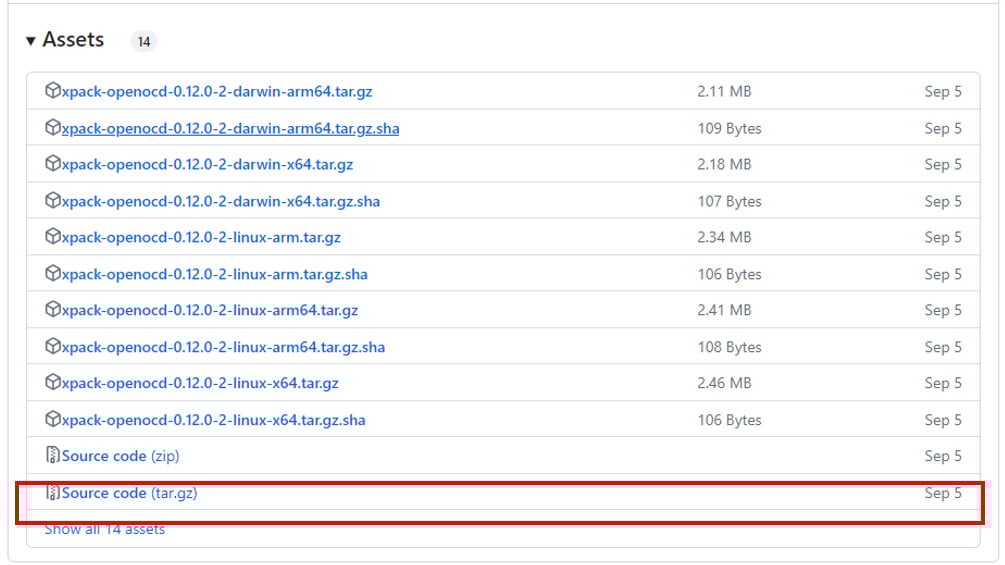The width and height of the screenshot is (1005, 565).
Task: Click package icon beside linux-x64.tar.gz.sha
Action: 53,420
